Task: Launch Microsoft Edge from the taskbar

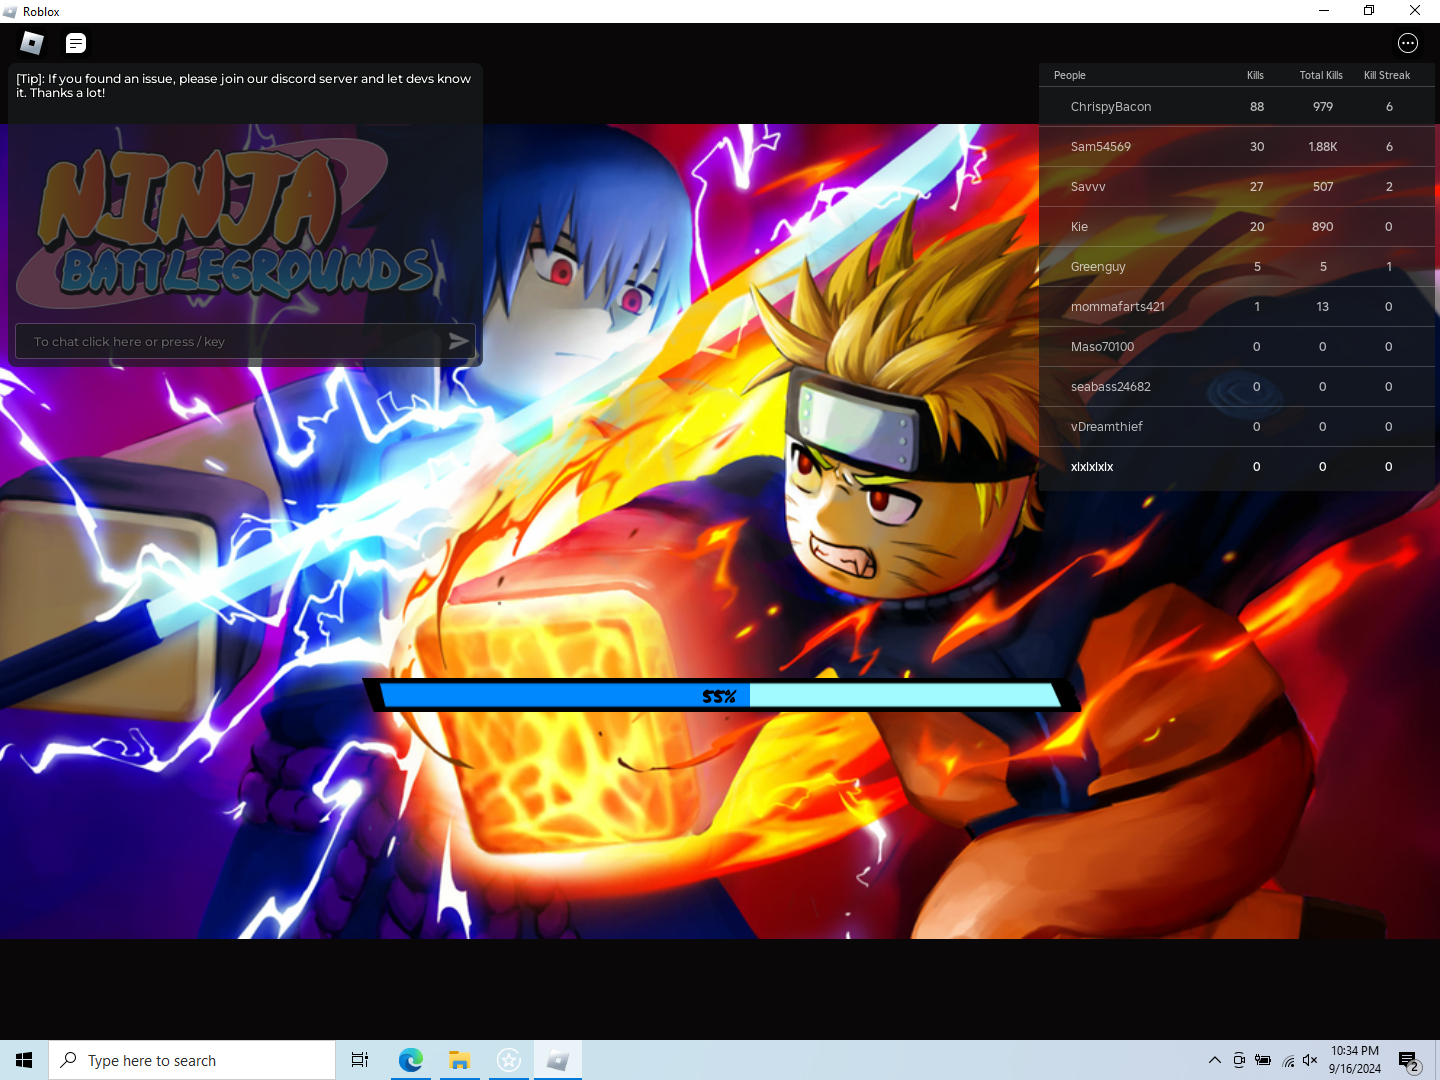Action: coord(410,1060)
